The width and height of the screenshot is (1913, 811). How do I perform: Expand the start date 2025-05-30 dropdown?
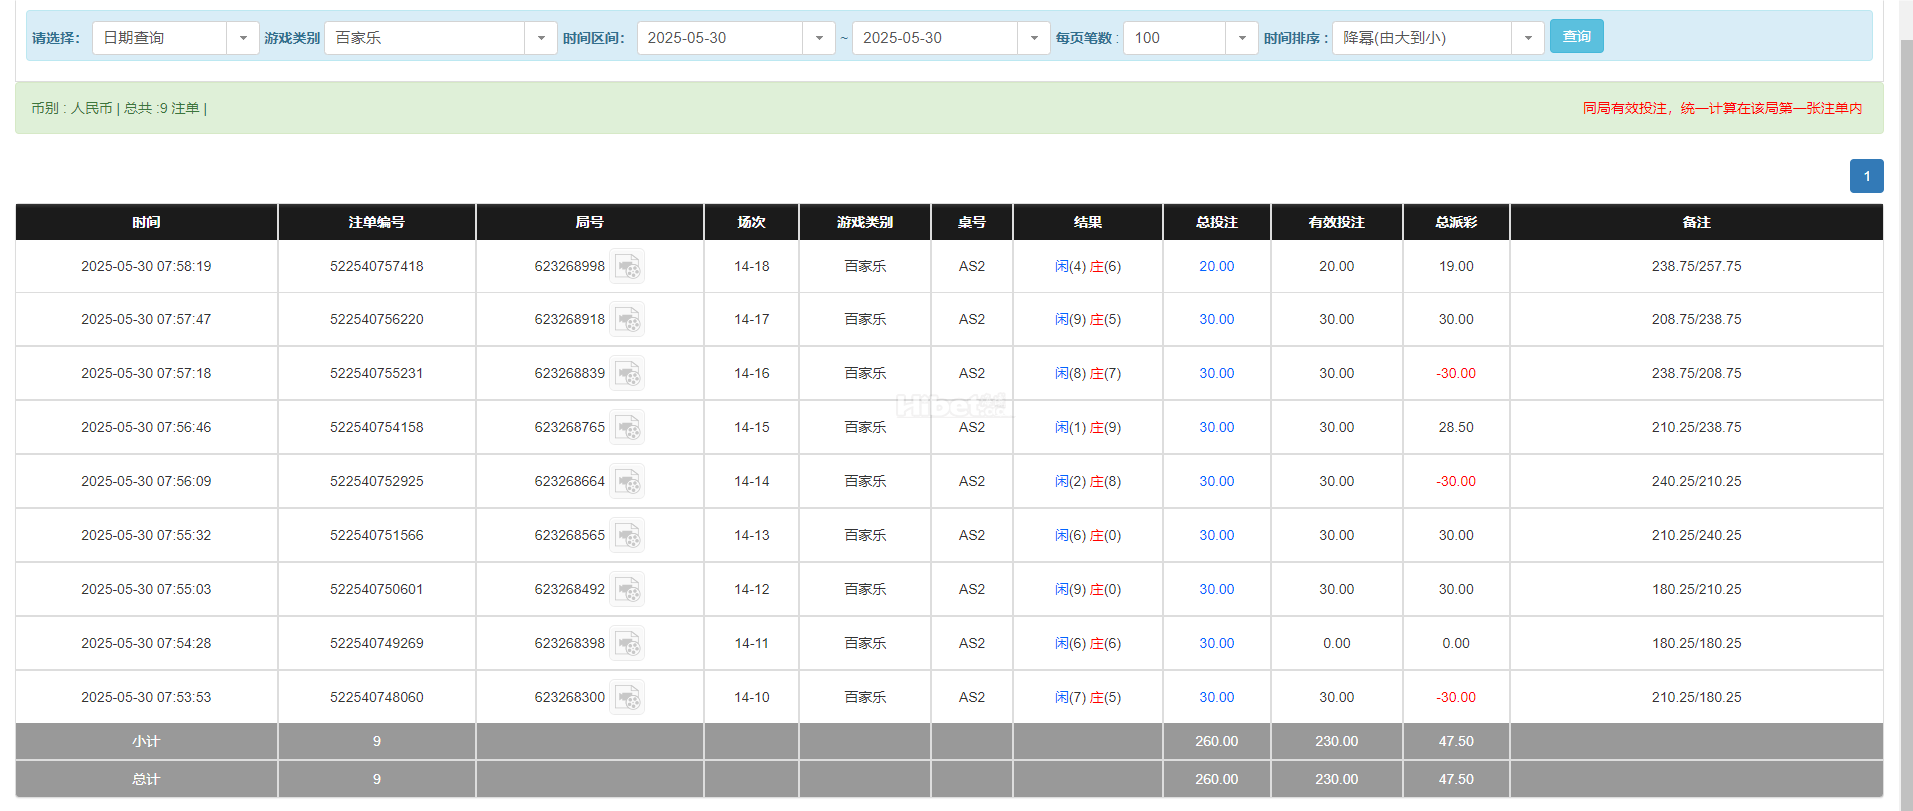coord(818,38)
